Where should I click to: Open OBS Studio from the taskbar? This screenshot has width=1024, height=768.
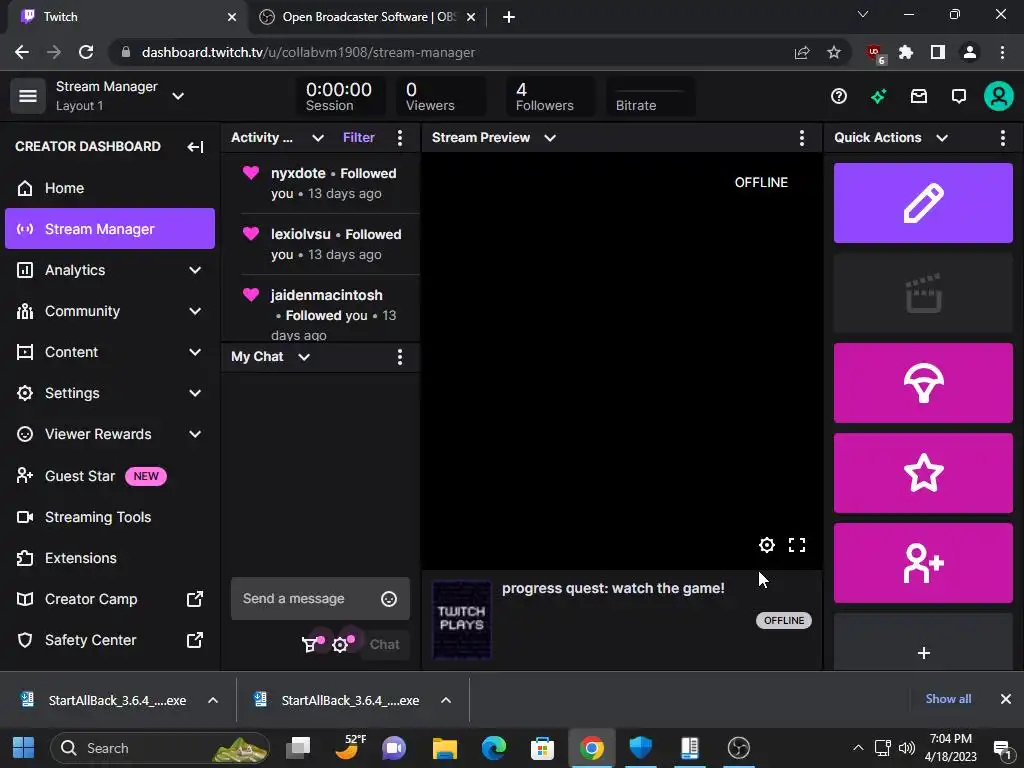pos(739,748)
